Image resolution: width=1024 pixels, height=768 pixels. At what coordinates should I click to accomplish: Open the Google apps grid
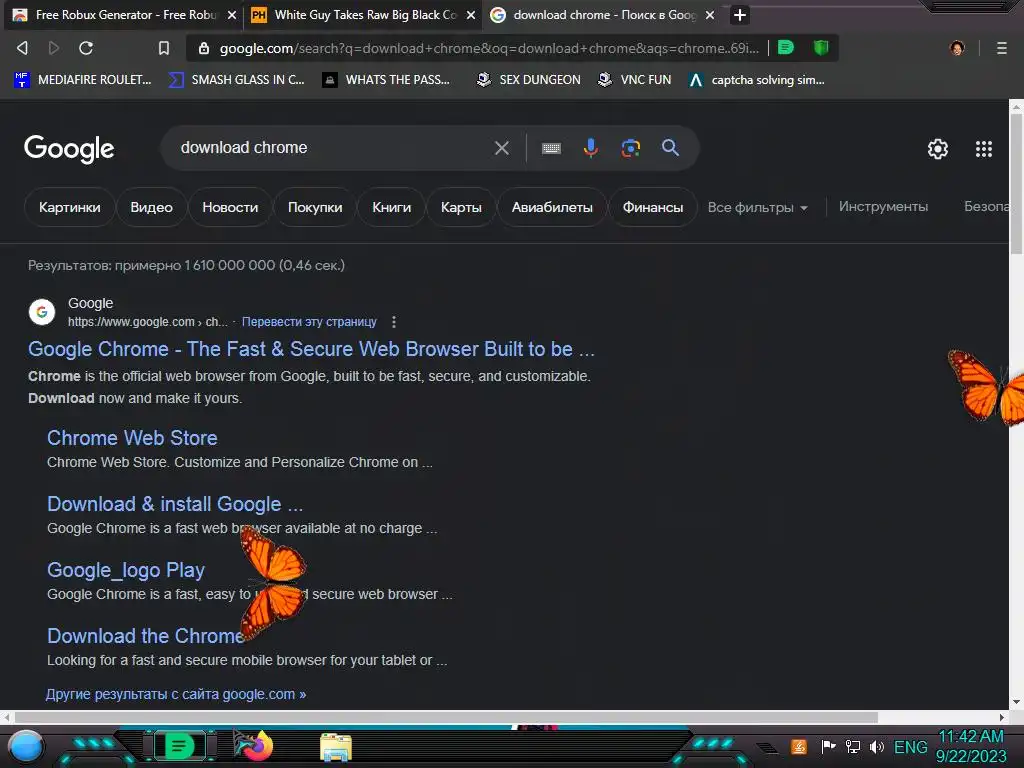click(984, 149)
